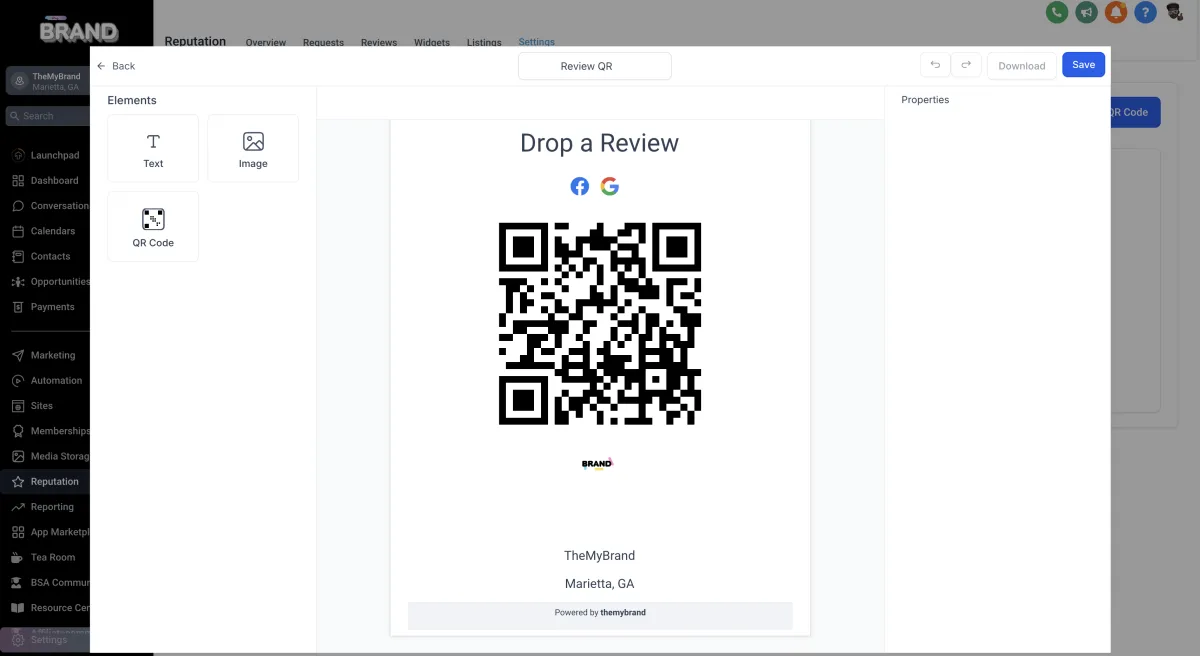
Task: Open App Marketplace in sidebar
Action: point(48,532)
